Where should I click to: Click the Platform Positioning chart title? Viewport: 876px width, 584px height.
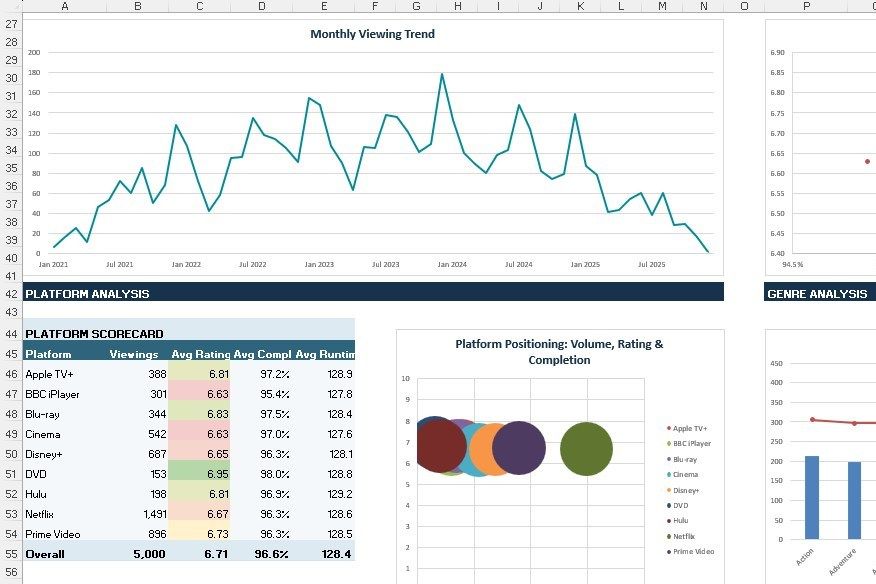coord(559,352)
